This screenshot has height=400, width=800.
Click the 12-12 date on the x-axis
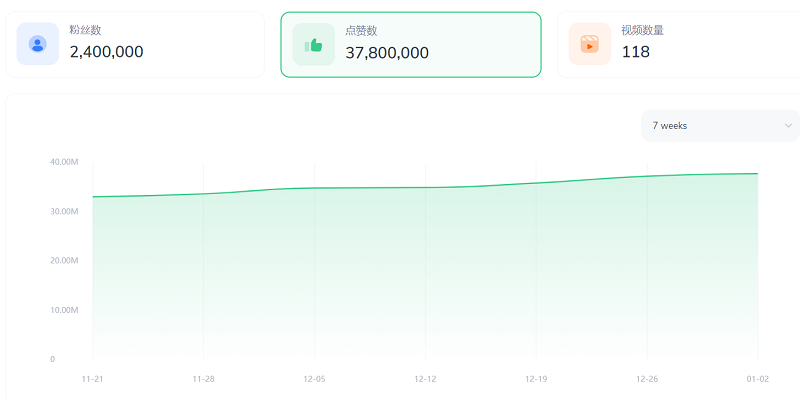click(426, 379)
